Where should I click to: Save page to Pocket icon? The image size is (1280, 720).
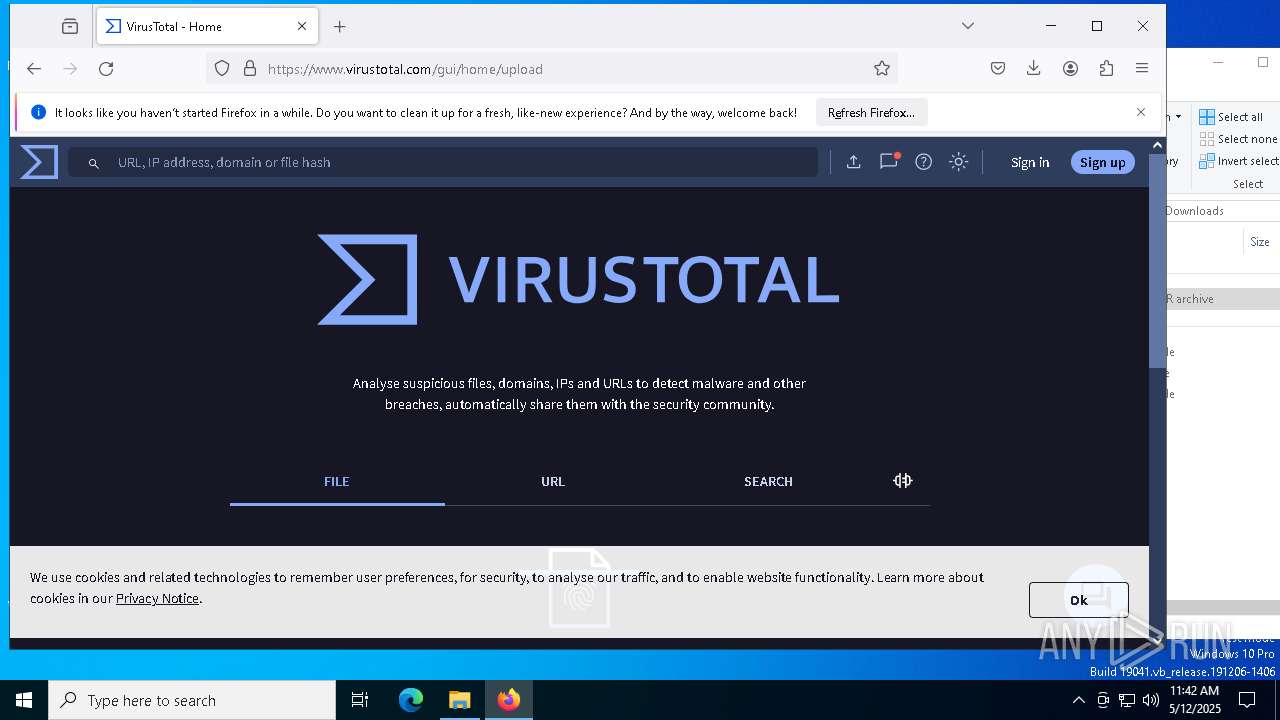(x=998, y=69)
